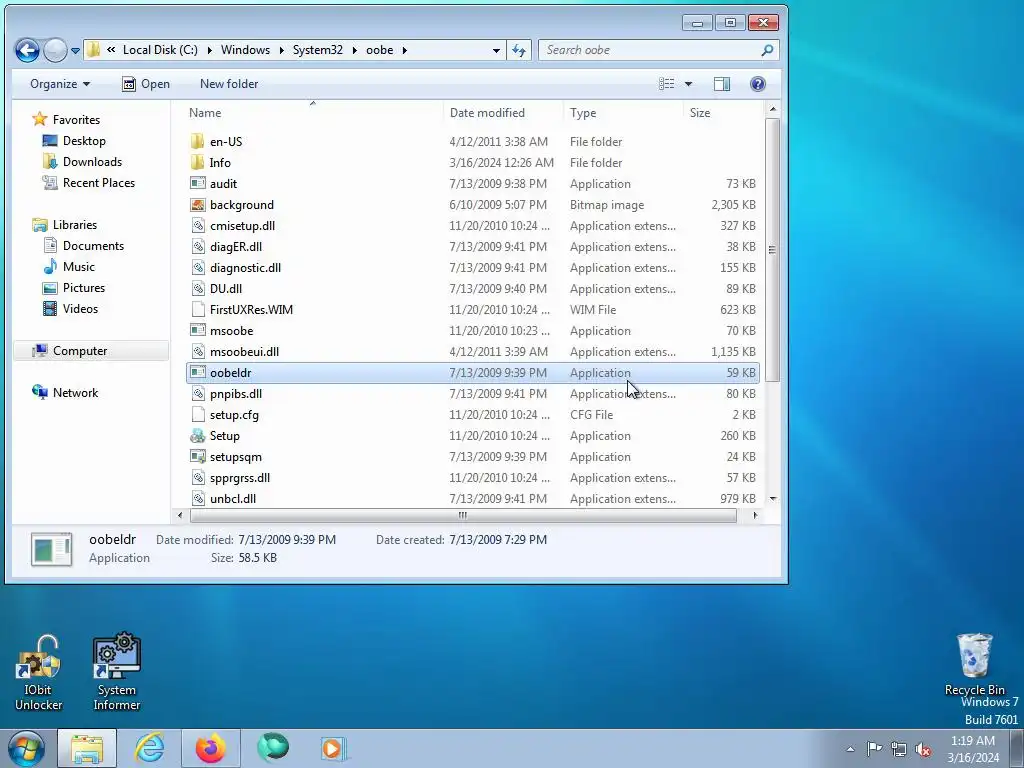Click System32 in the address breadcrumb
1024x768 pixels.
[x=317, y=50]
